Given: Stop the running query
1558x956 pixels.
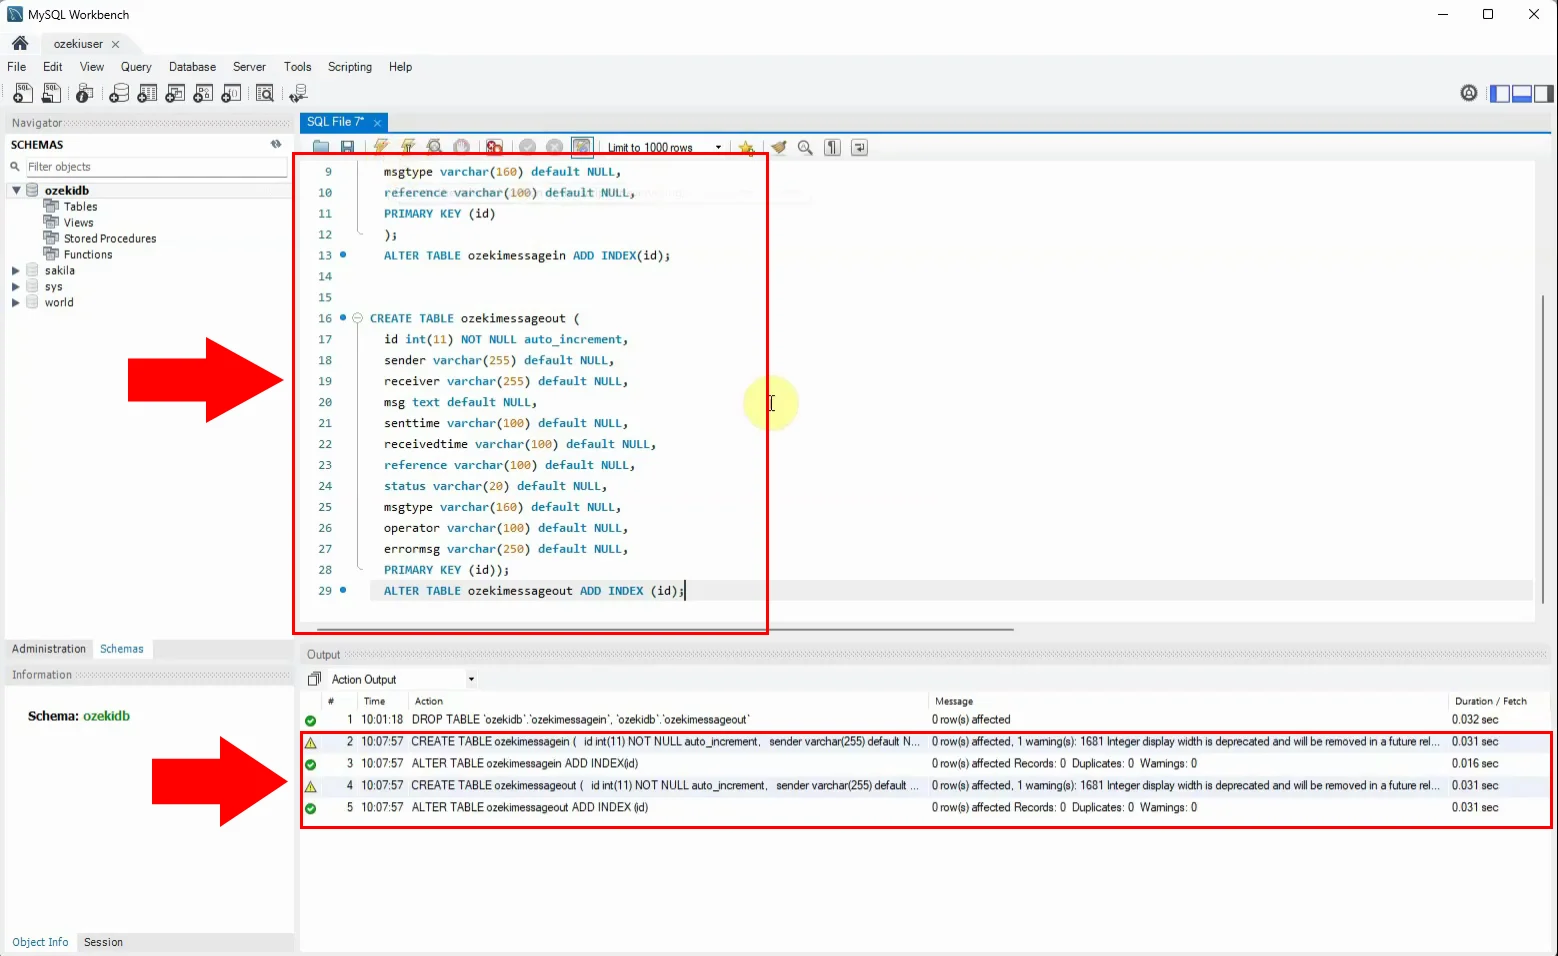Looking at the screenshot, I should (461, 147).
